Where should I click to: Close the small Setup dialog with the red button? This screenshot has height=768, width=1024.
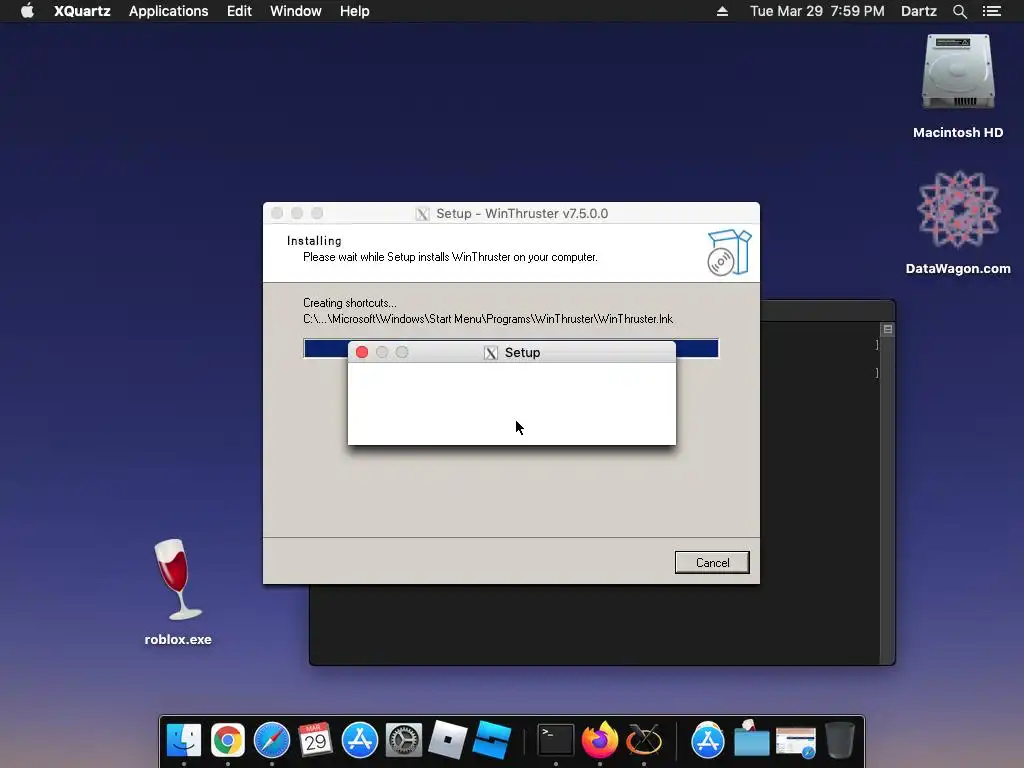[x=362, y=353]
